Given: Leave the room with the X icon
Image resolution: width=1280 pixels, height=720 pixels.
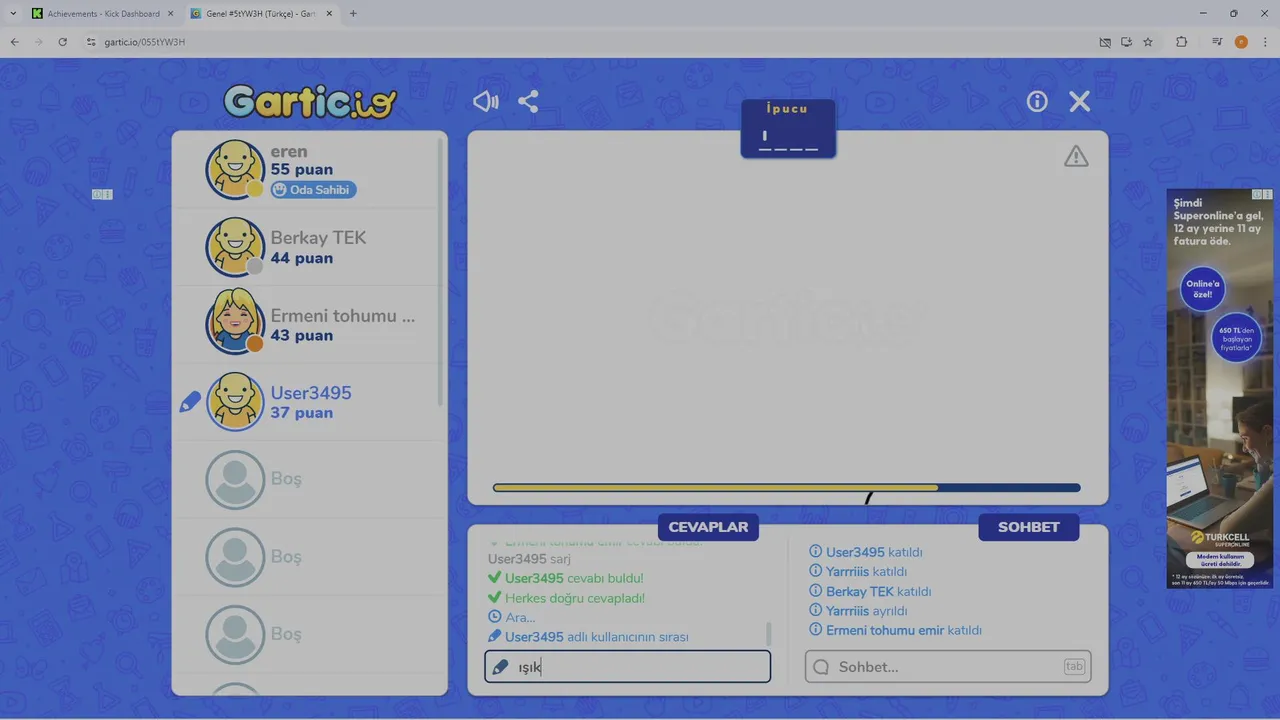Looking at the screenshot, I should click(1079, 101).
